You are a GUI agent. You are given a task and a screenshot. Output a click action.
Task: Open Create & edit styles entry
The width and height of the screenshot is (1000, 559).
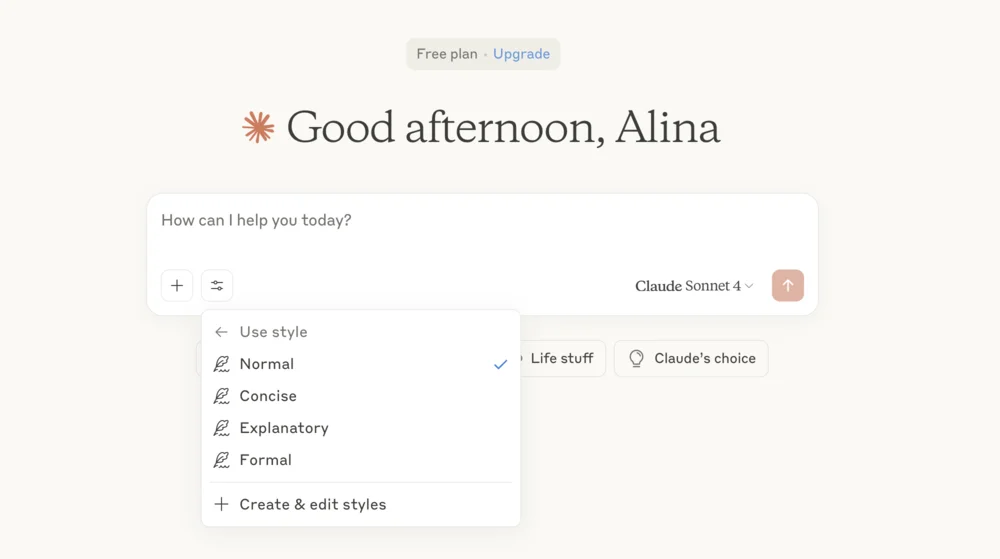313,504
